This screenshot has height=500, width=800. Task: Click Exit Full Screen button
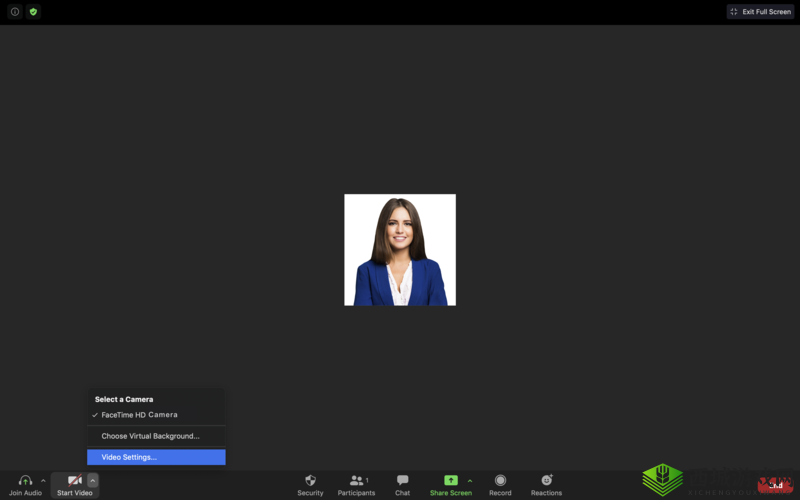[x=760, y=12]
